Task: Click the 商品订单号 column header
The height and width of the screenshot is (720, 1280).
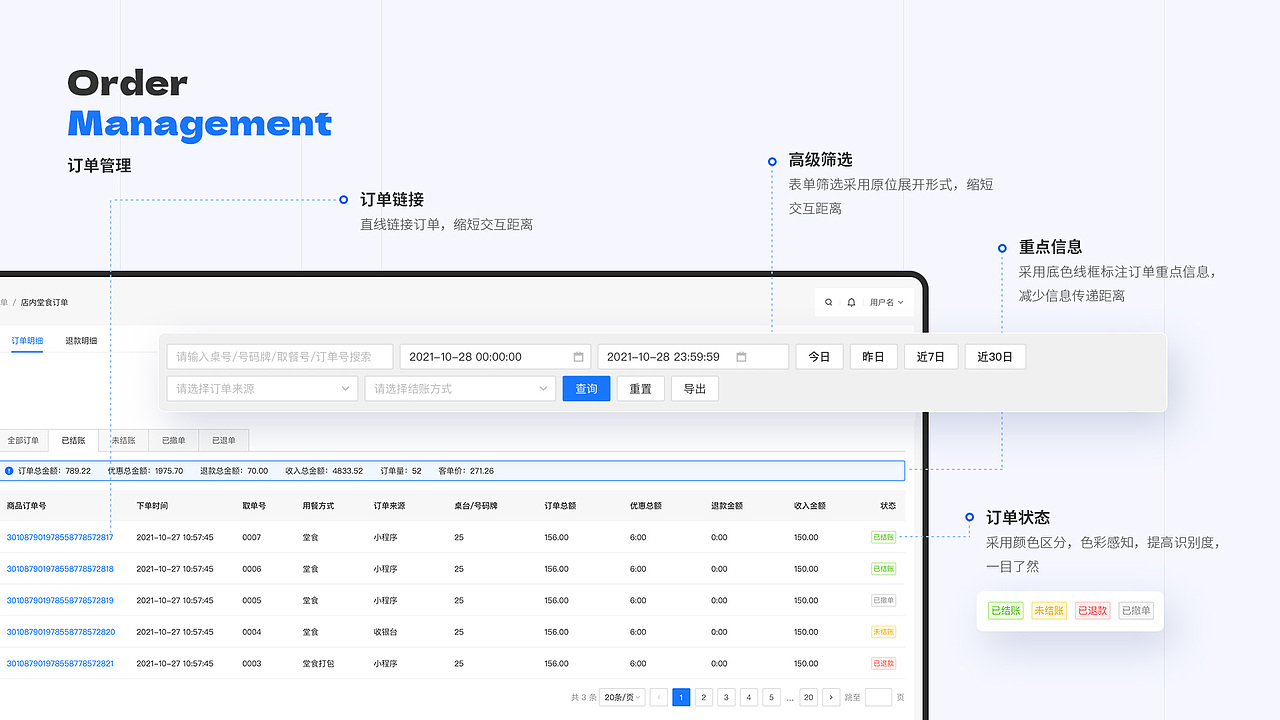Action: (26, 506)
